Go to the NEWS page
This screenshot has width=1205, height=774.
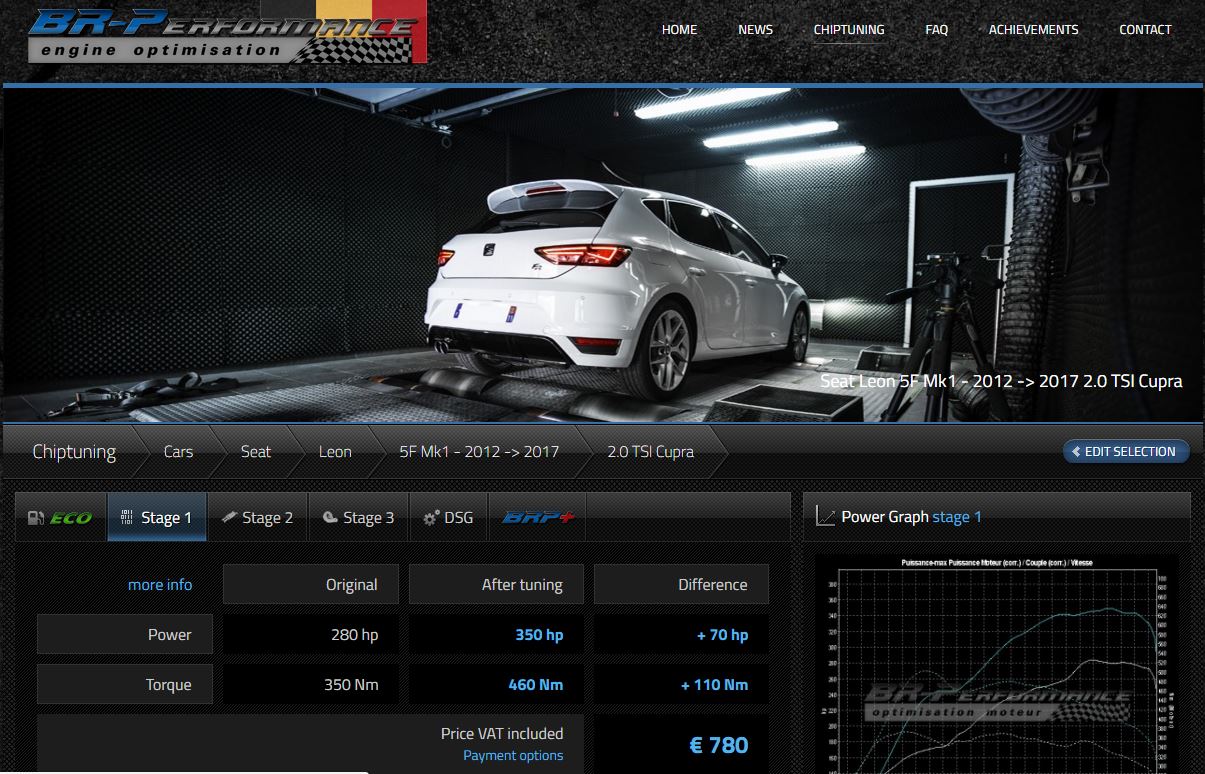(755, 30)
